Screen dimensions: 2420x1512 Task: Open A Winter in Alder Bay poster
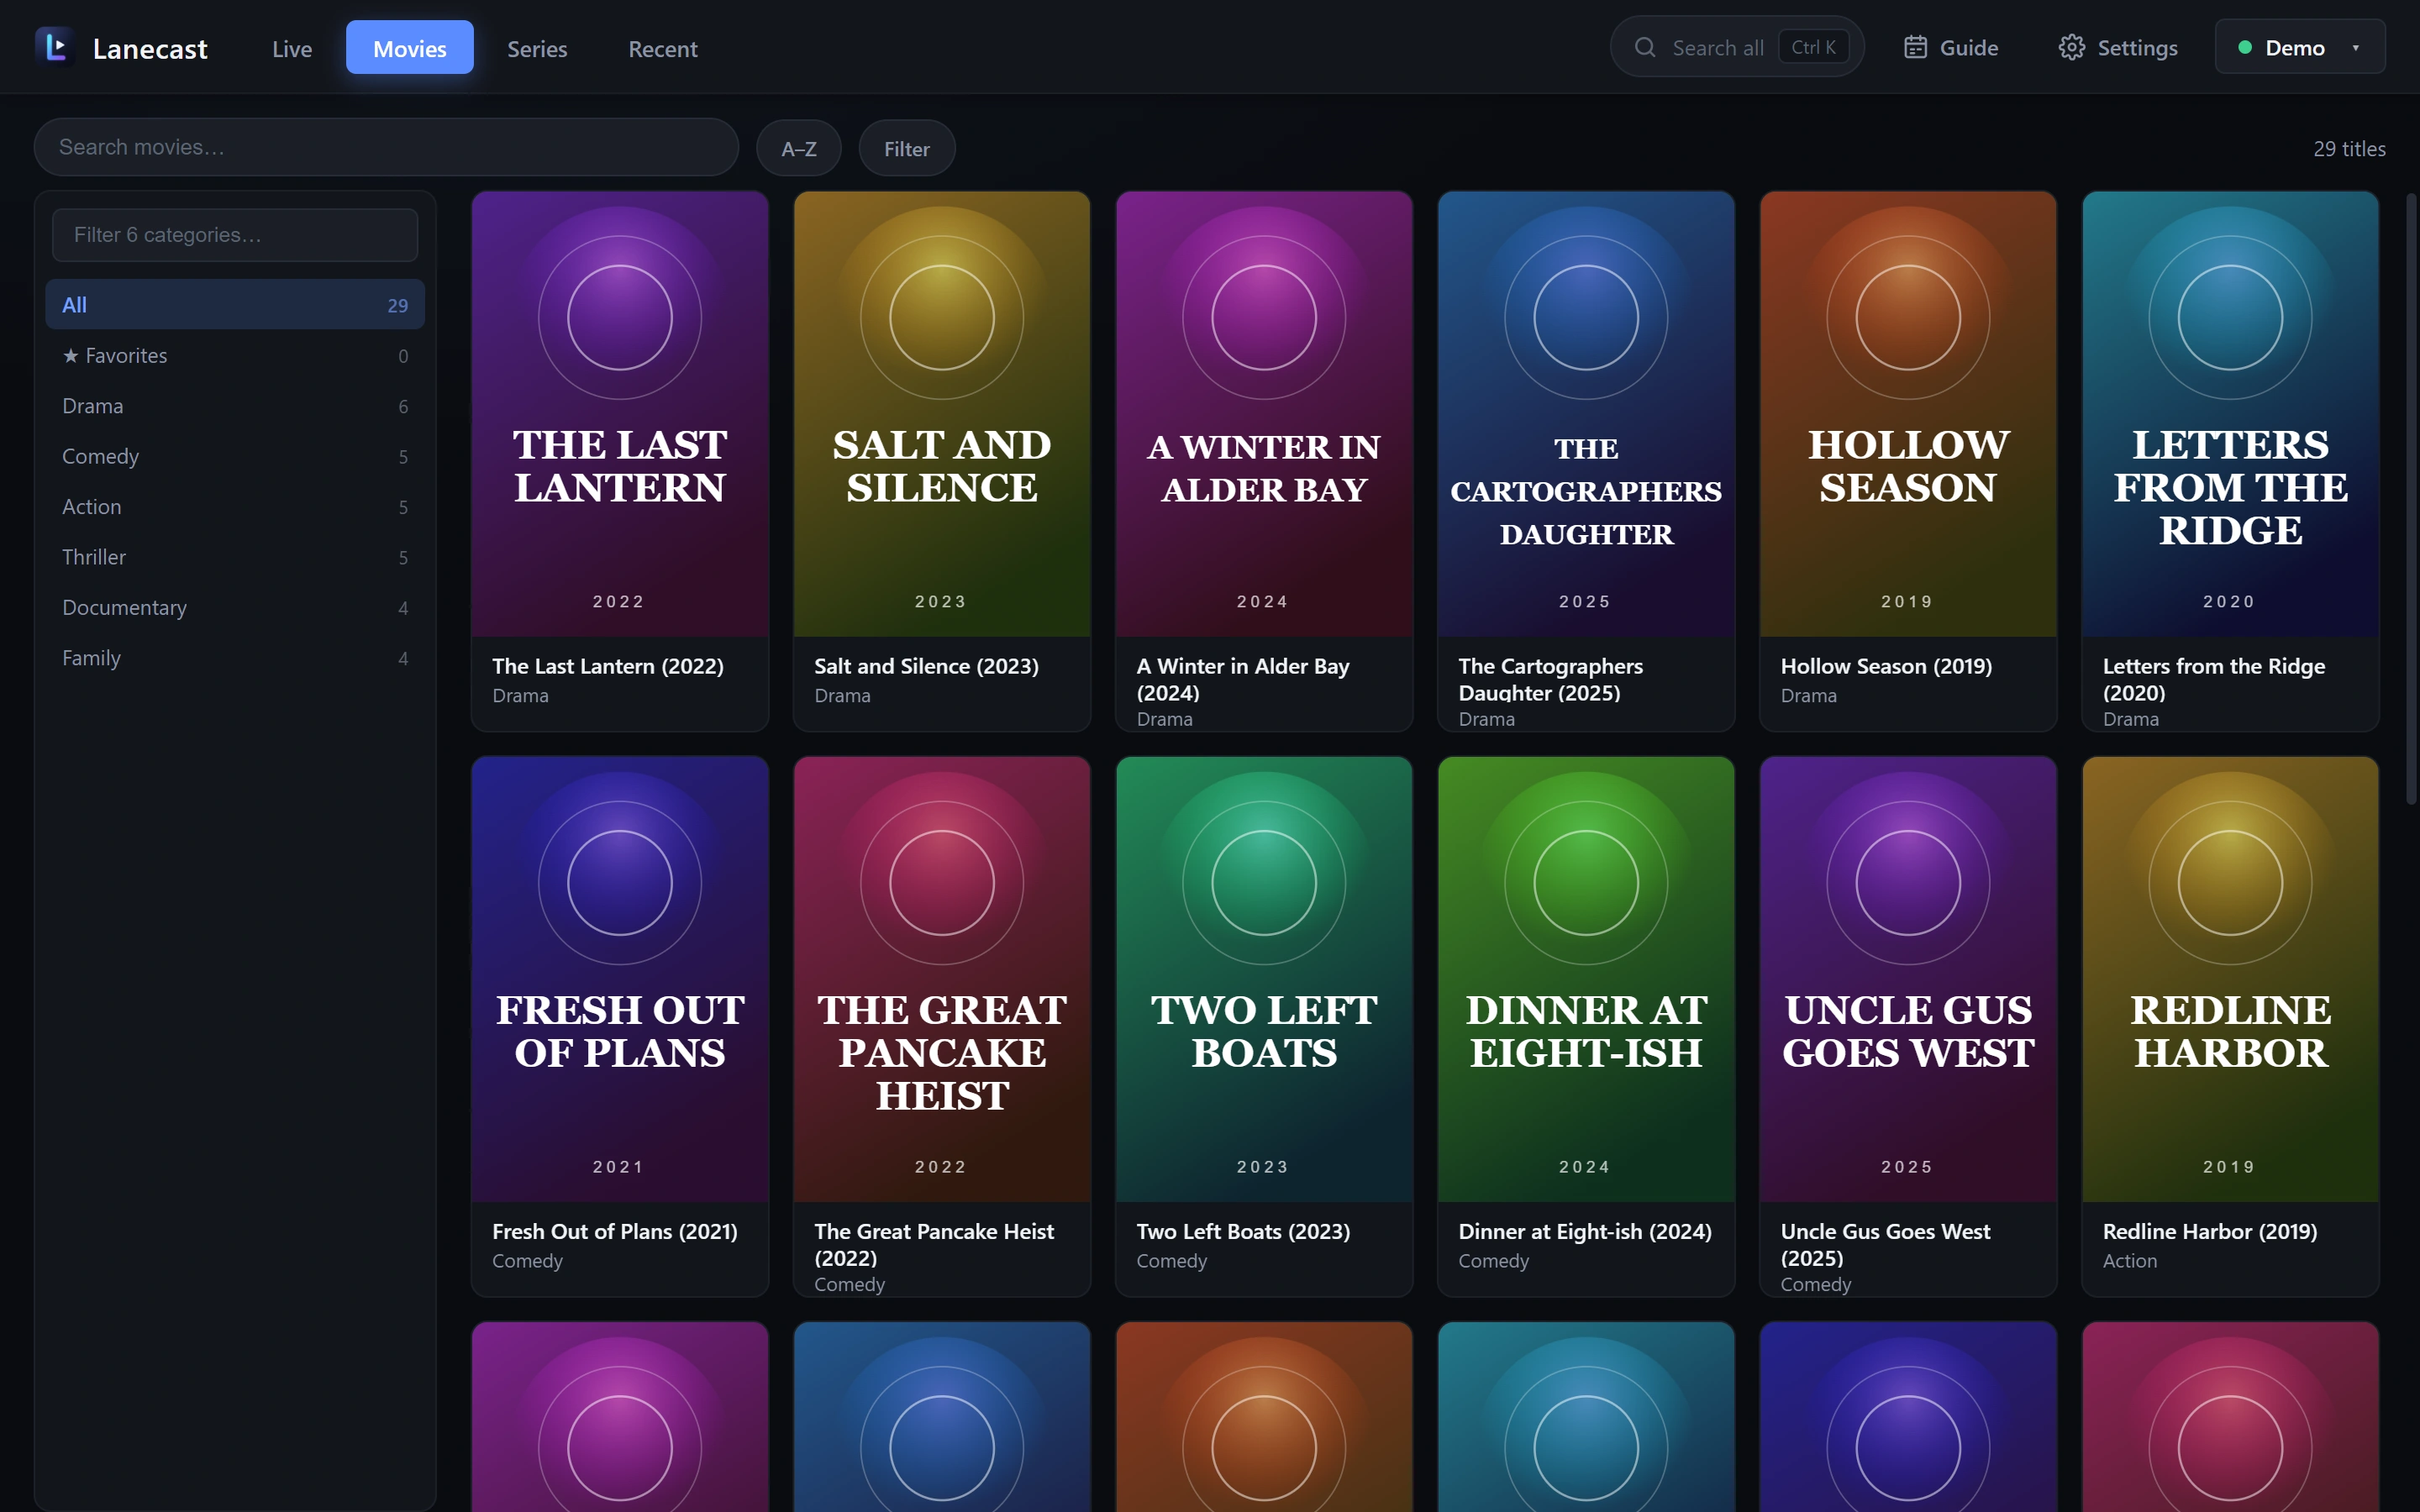coord(1264,414)
